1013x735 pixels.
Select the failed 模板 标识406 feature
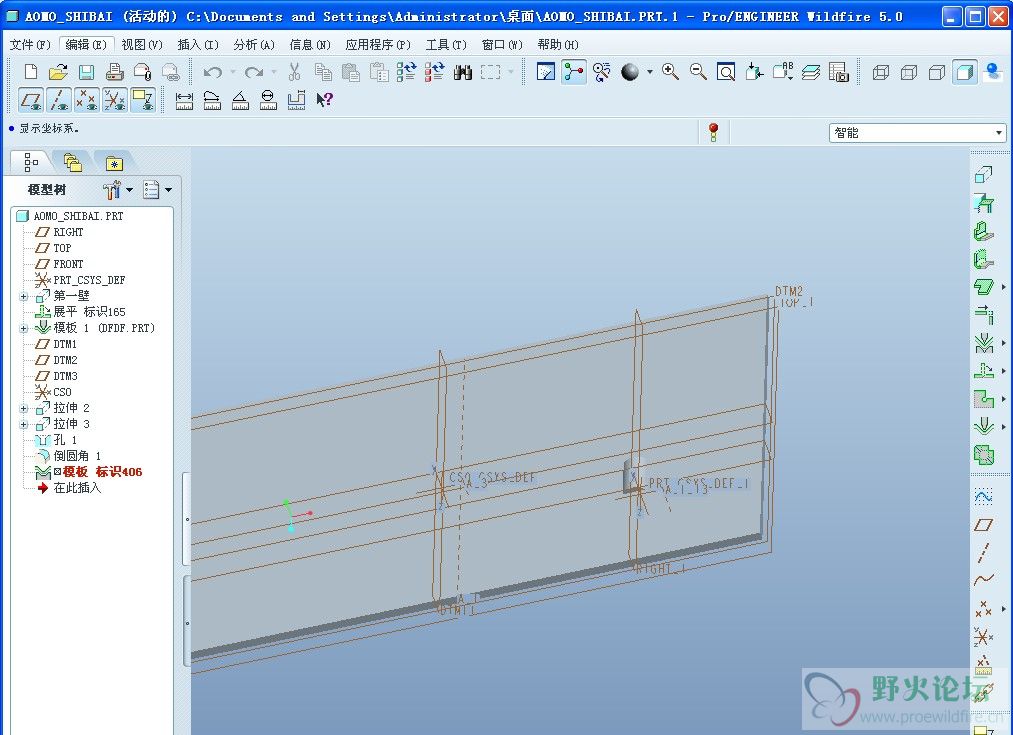102,472
